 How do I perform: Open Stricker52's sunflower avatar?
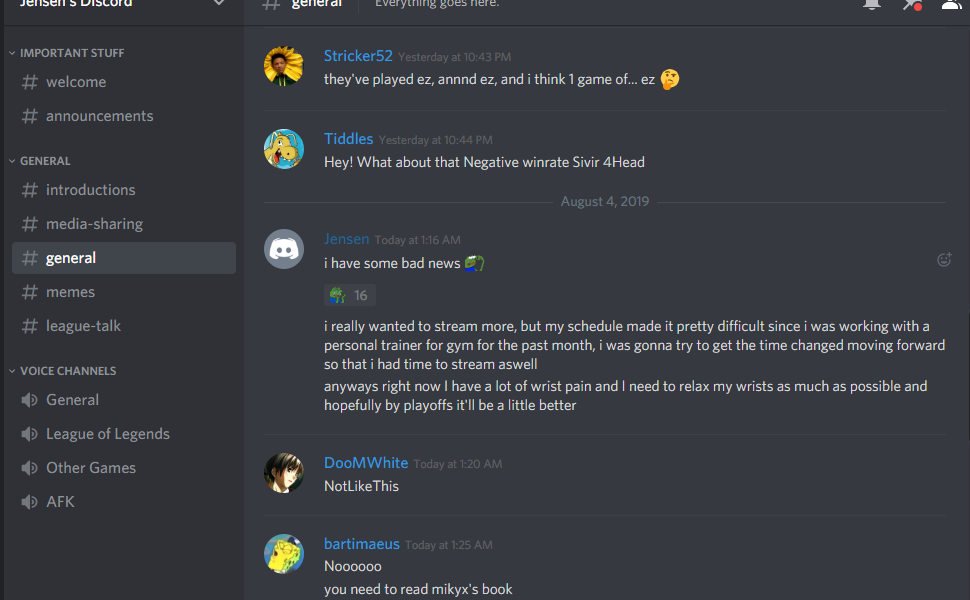click(x=284, y=66)
